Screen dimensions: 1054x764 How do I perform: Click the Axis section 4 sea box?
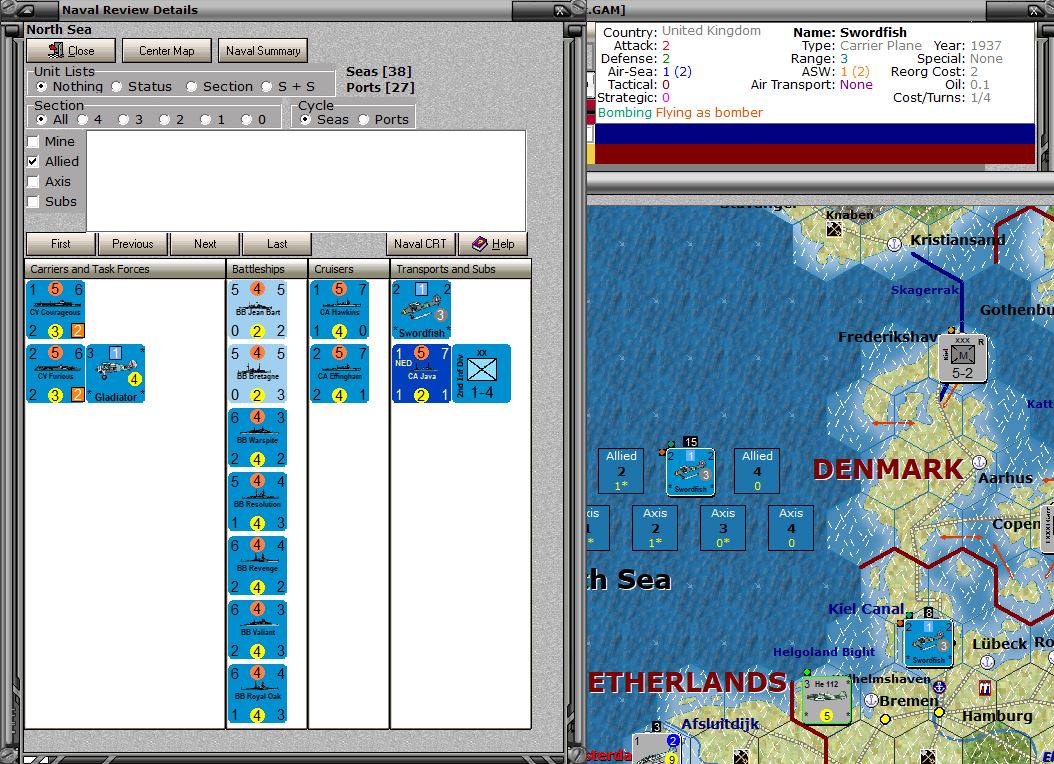point(791,527)
